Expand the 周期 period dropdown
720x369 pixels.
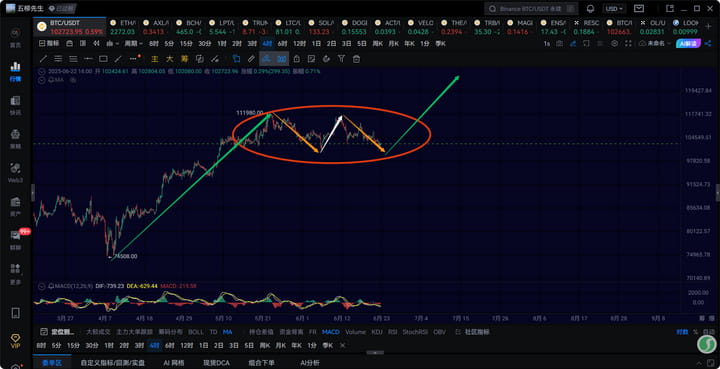[134, 44]
